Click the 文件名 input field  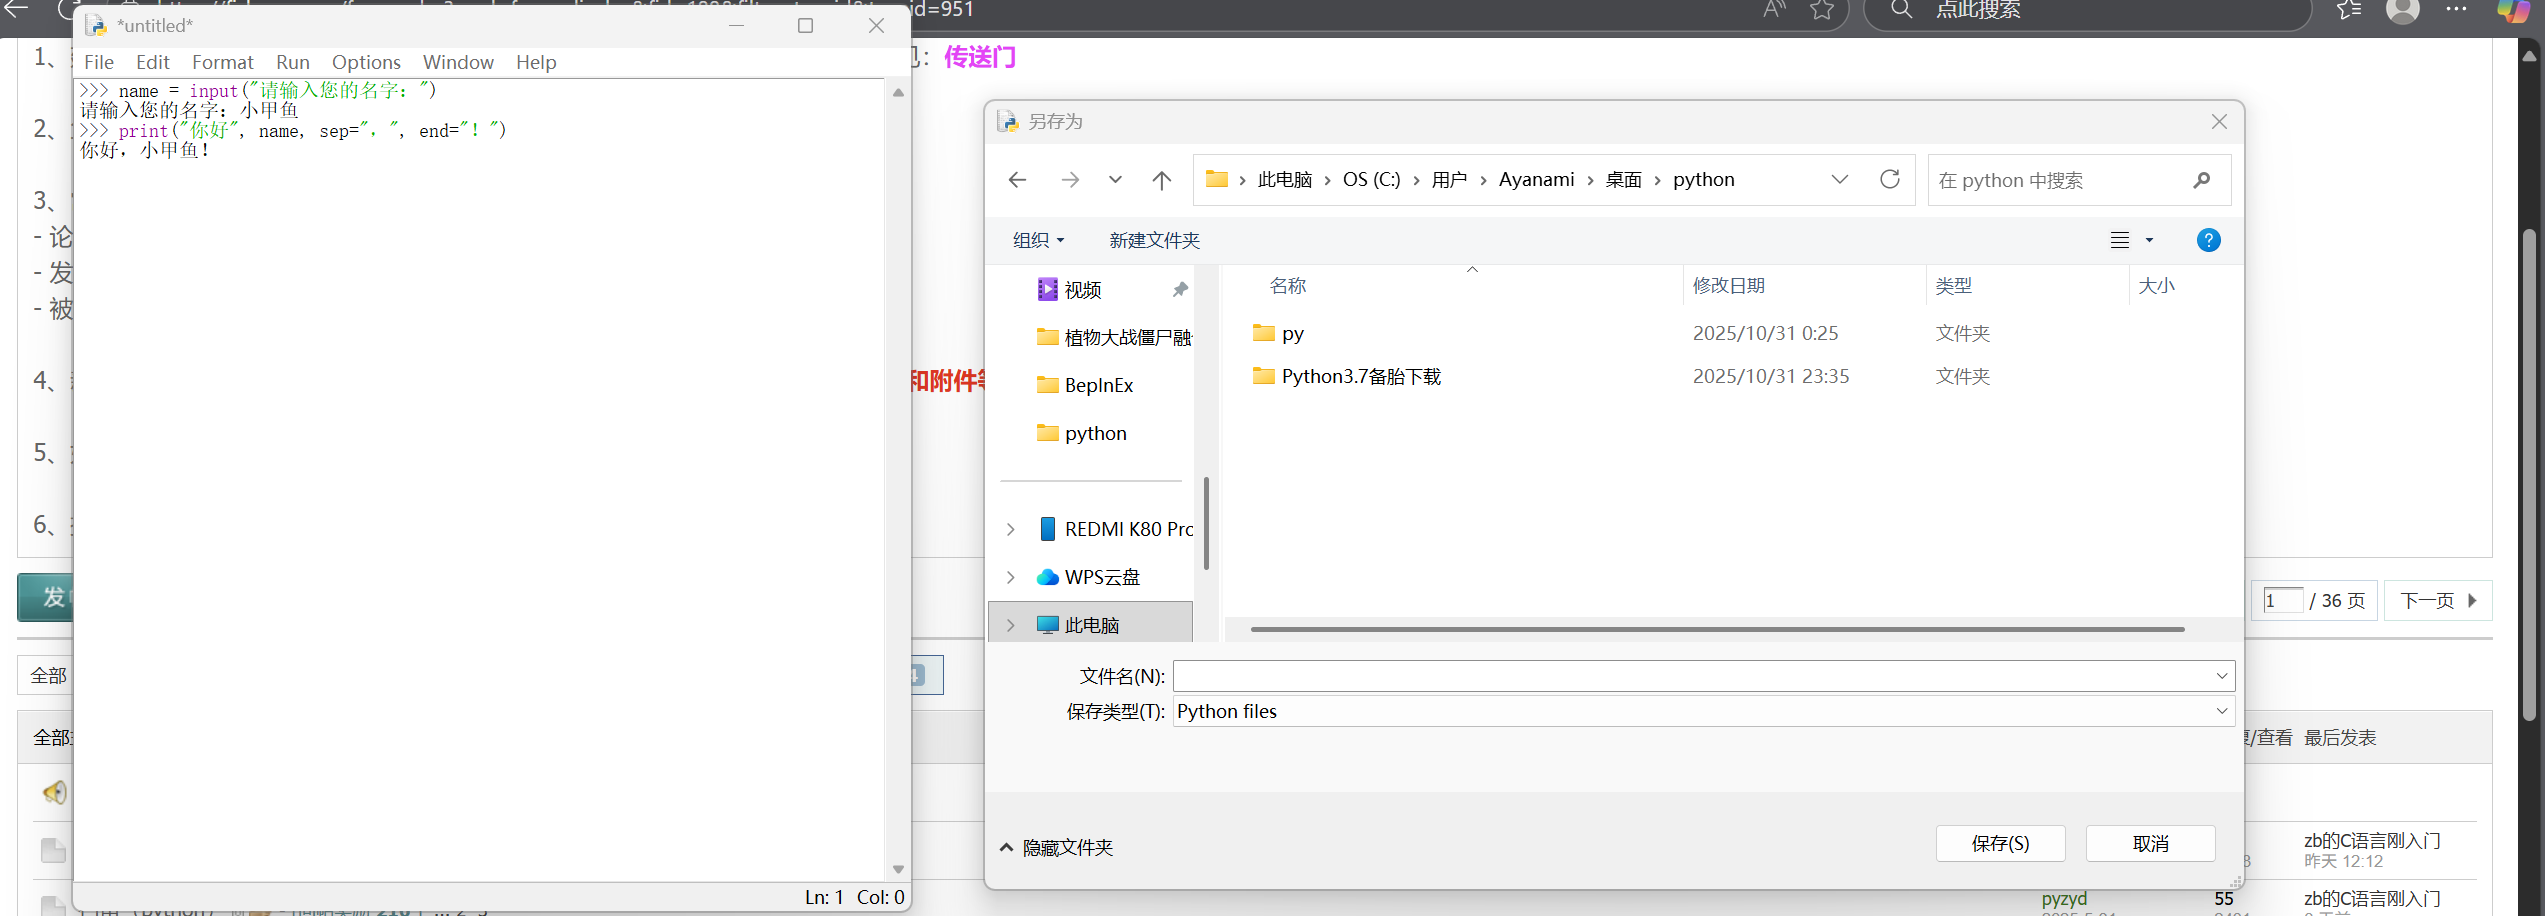1690,677
